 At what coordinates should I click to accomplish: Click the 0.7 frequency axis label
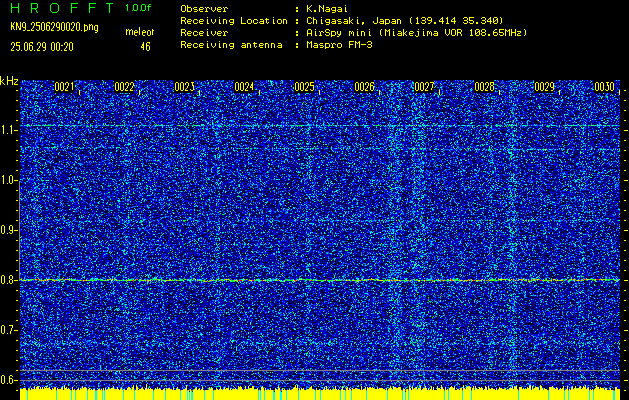[x=8, y=330]
